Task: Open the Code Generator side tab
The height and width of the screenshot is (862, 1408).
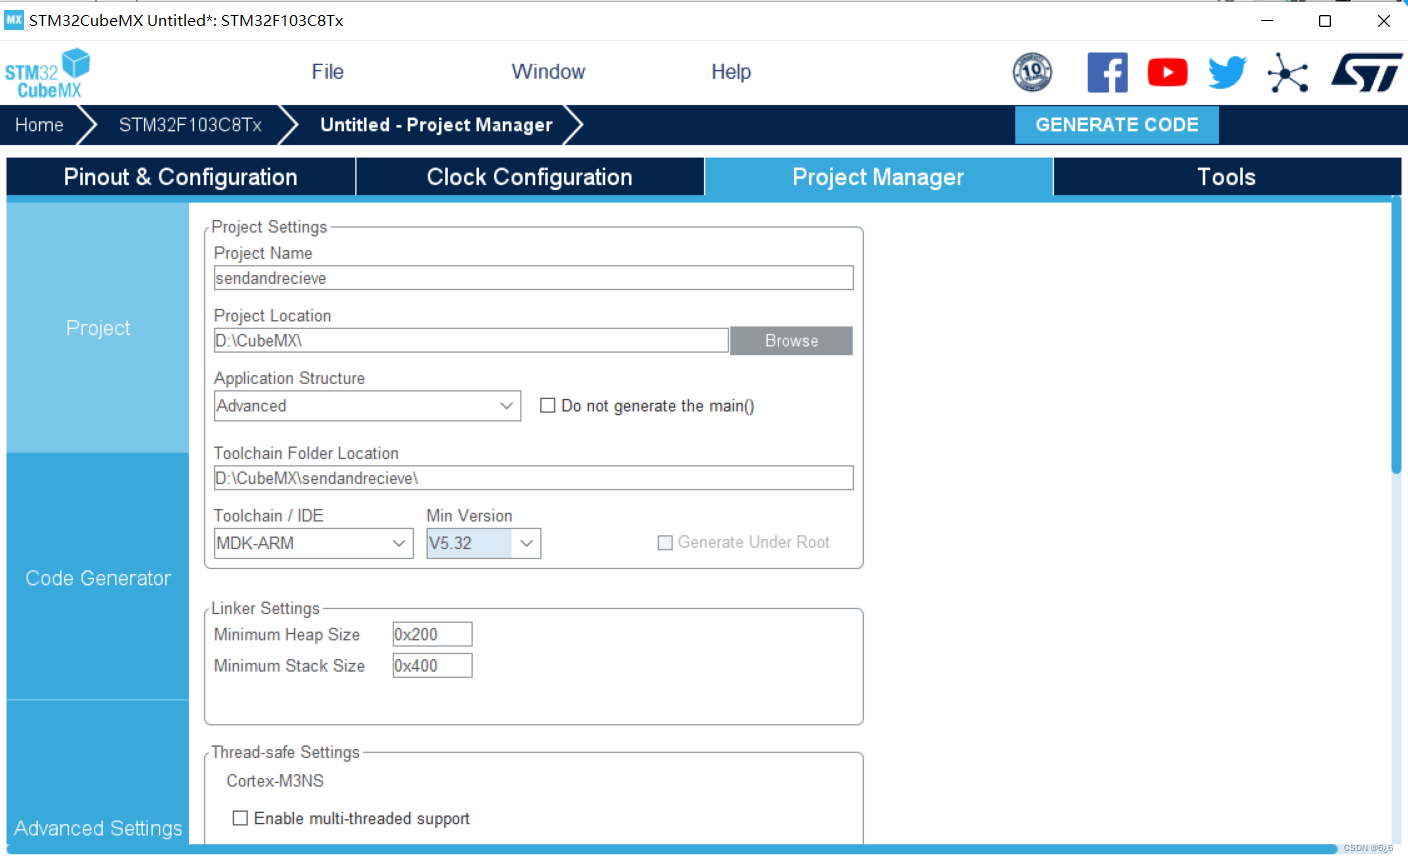Action: point(98,578)
